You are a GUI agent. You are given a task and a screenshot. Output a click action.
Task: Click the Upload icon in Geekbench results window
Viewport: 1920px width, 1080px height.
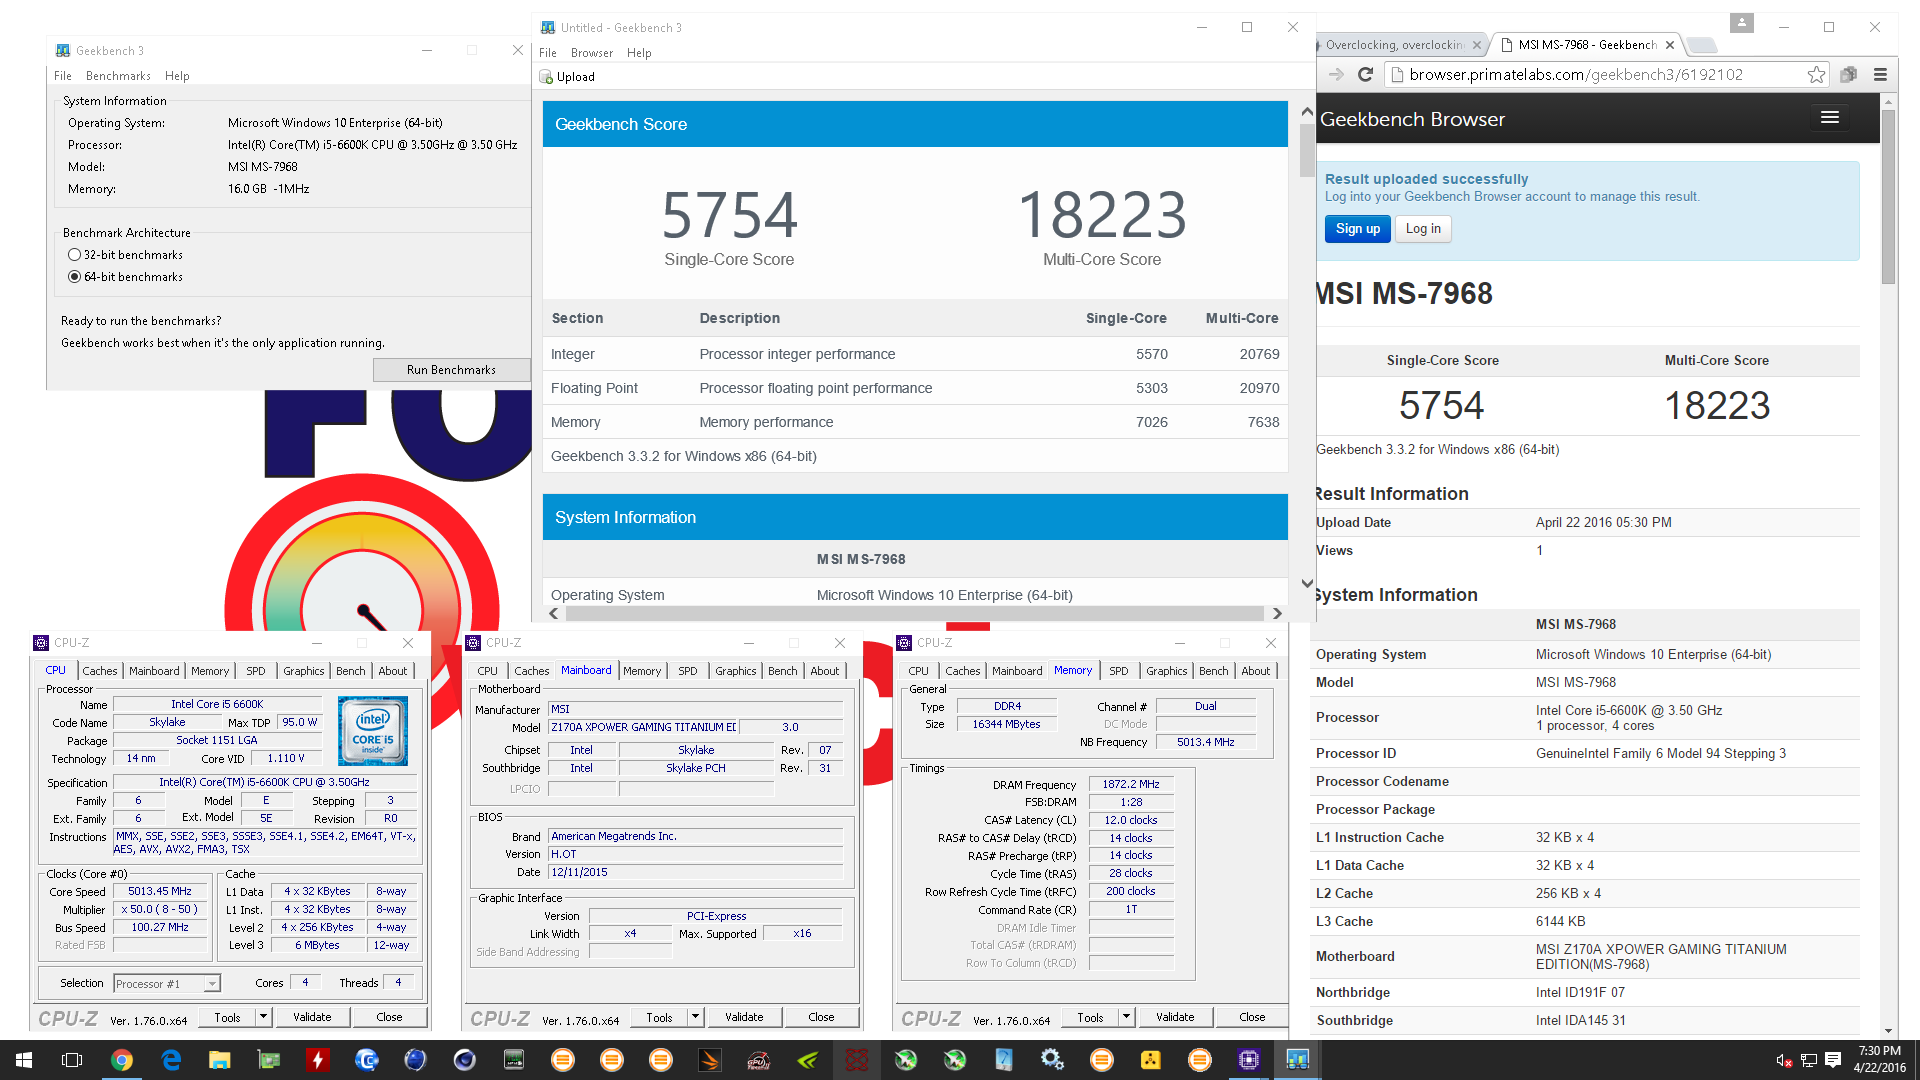pyautogui.click(x=546, y=77)
